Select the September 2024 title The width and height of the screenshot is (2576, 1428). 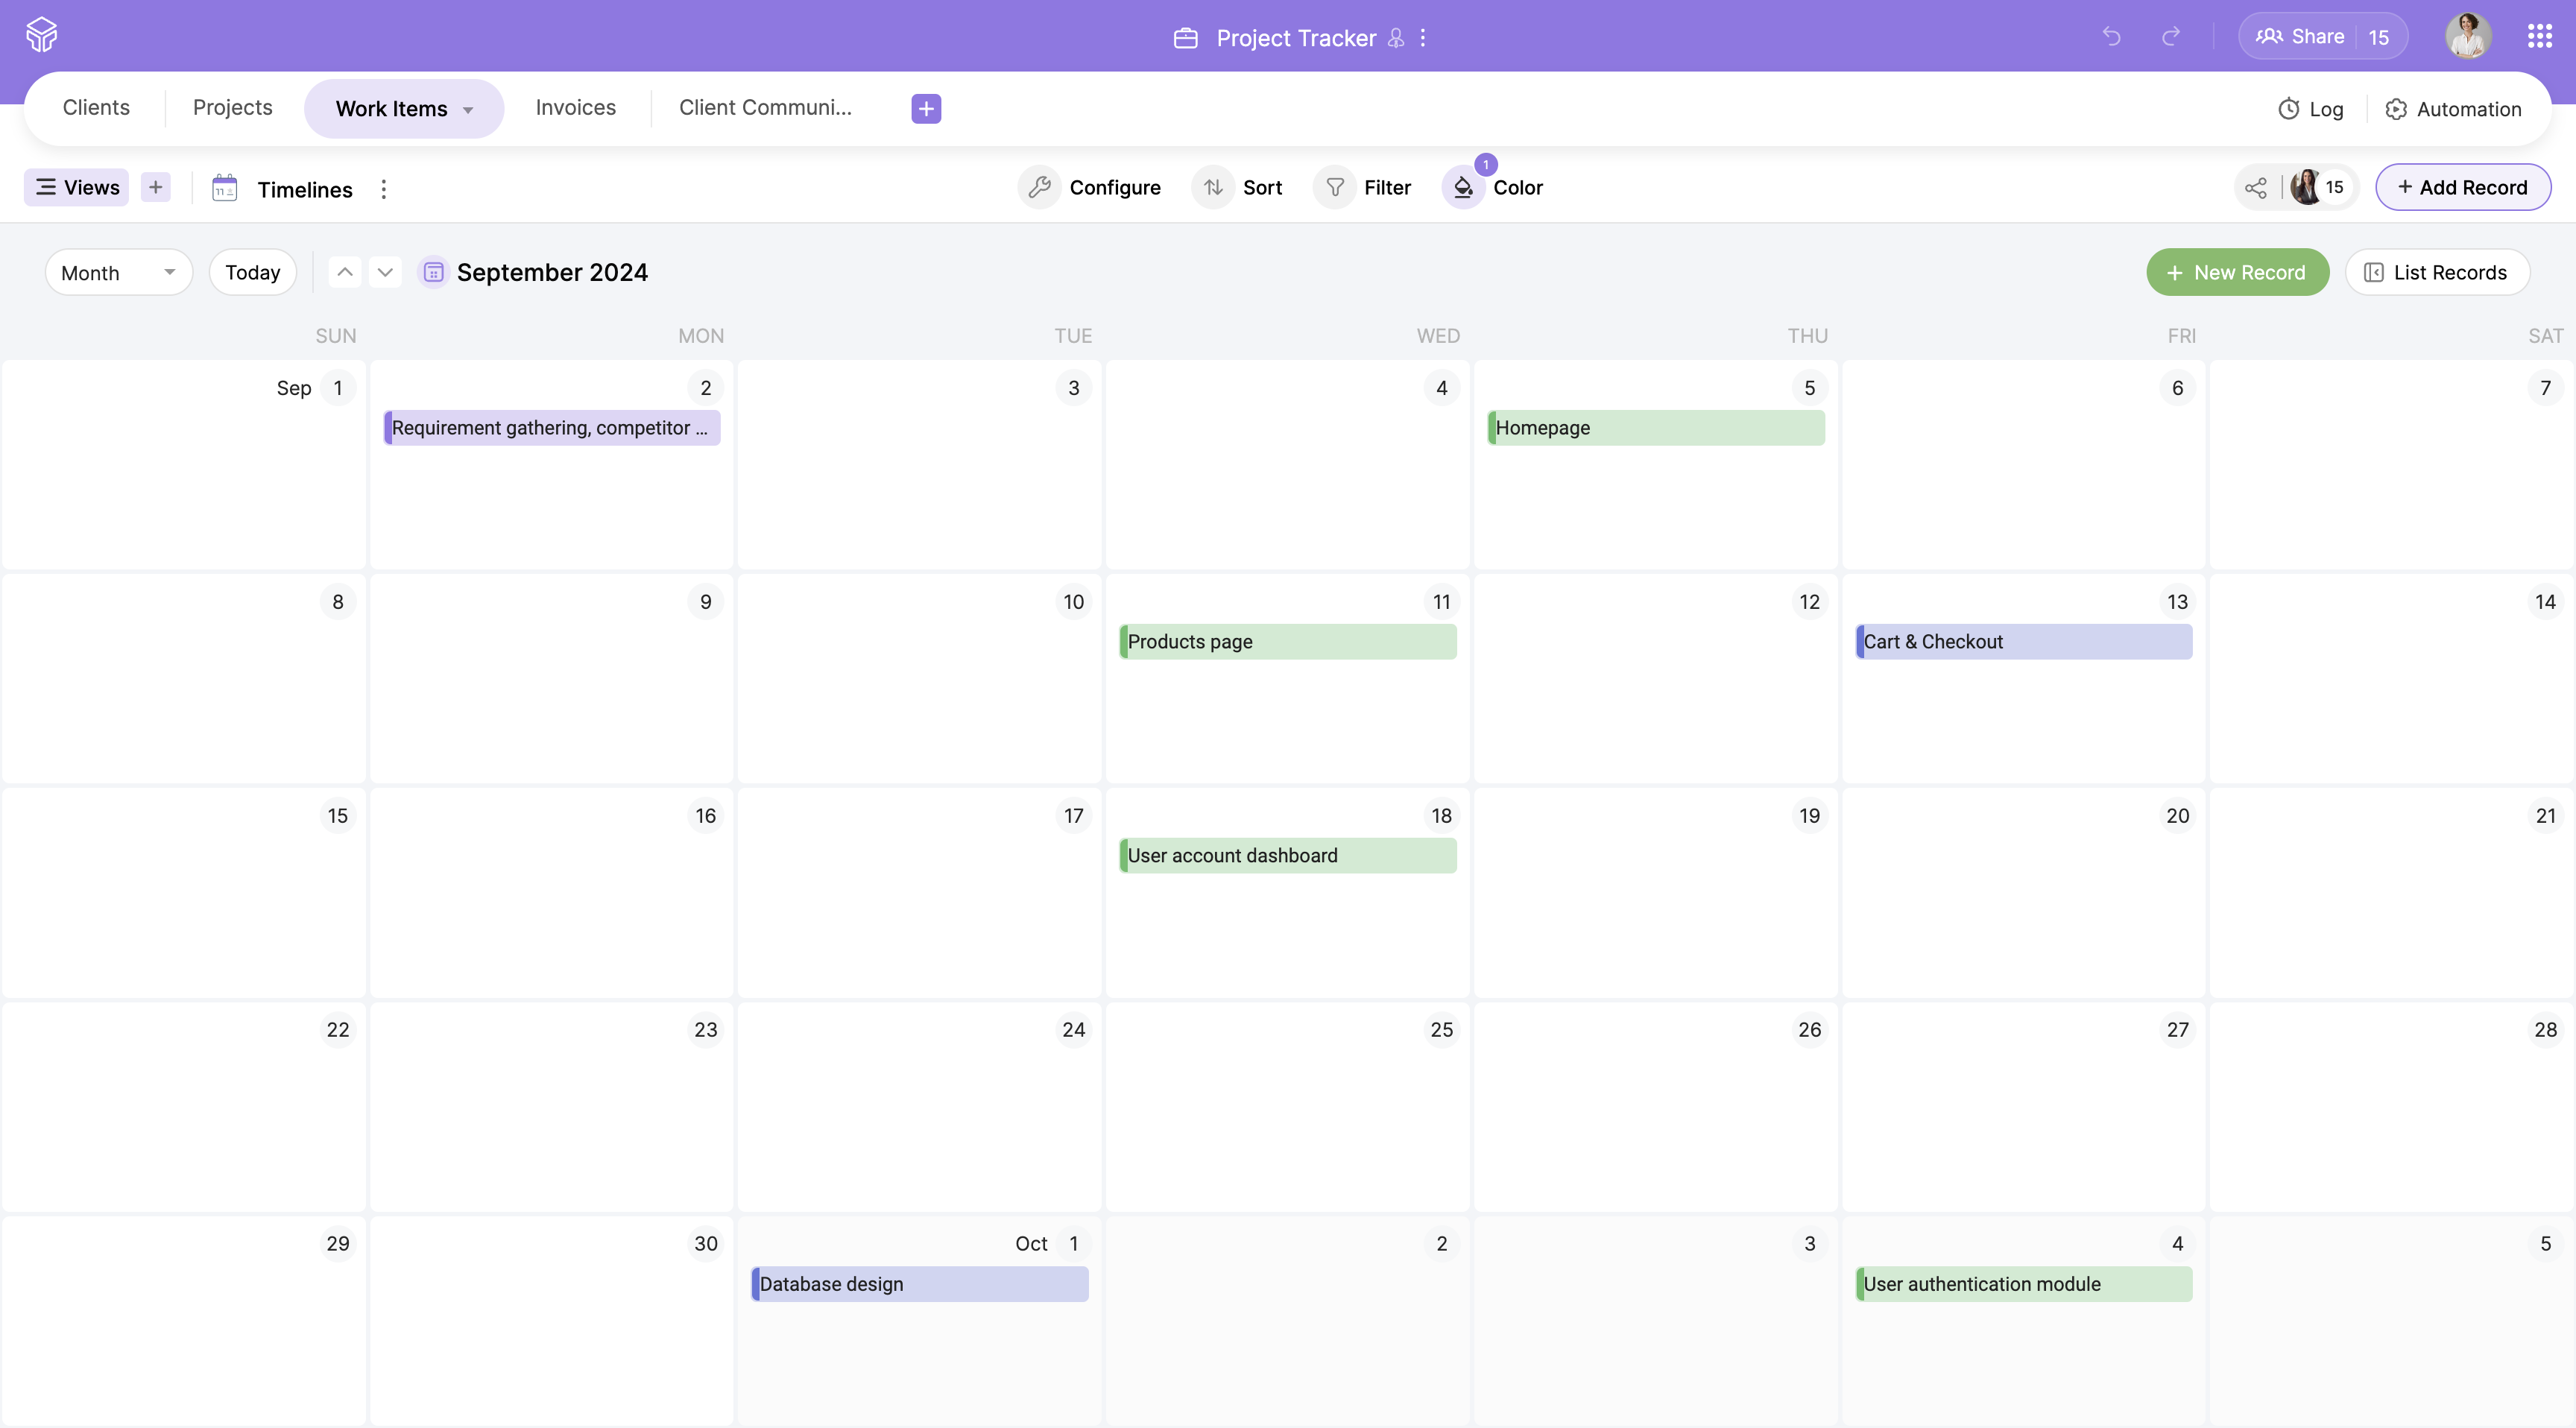[x=552, y=272]
